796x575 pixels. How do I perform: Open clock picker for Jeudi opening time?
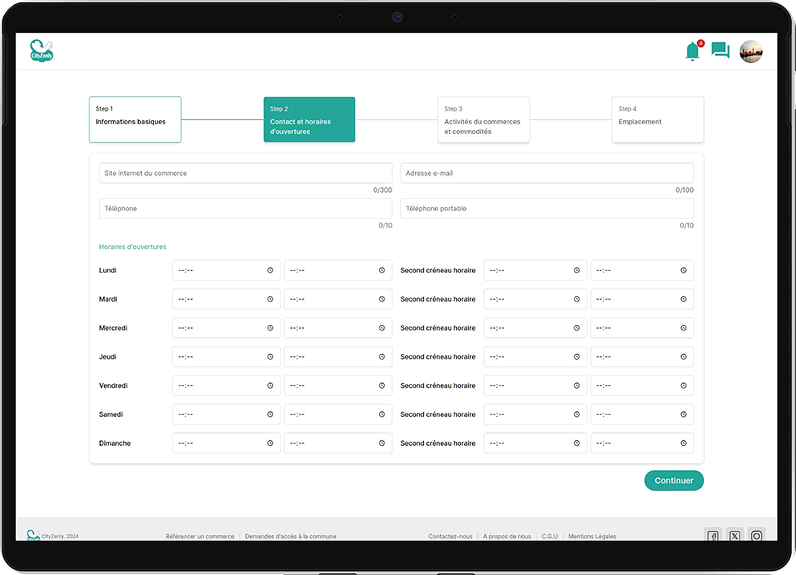(270, 357)
